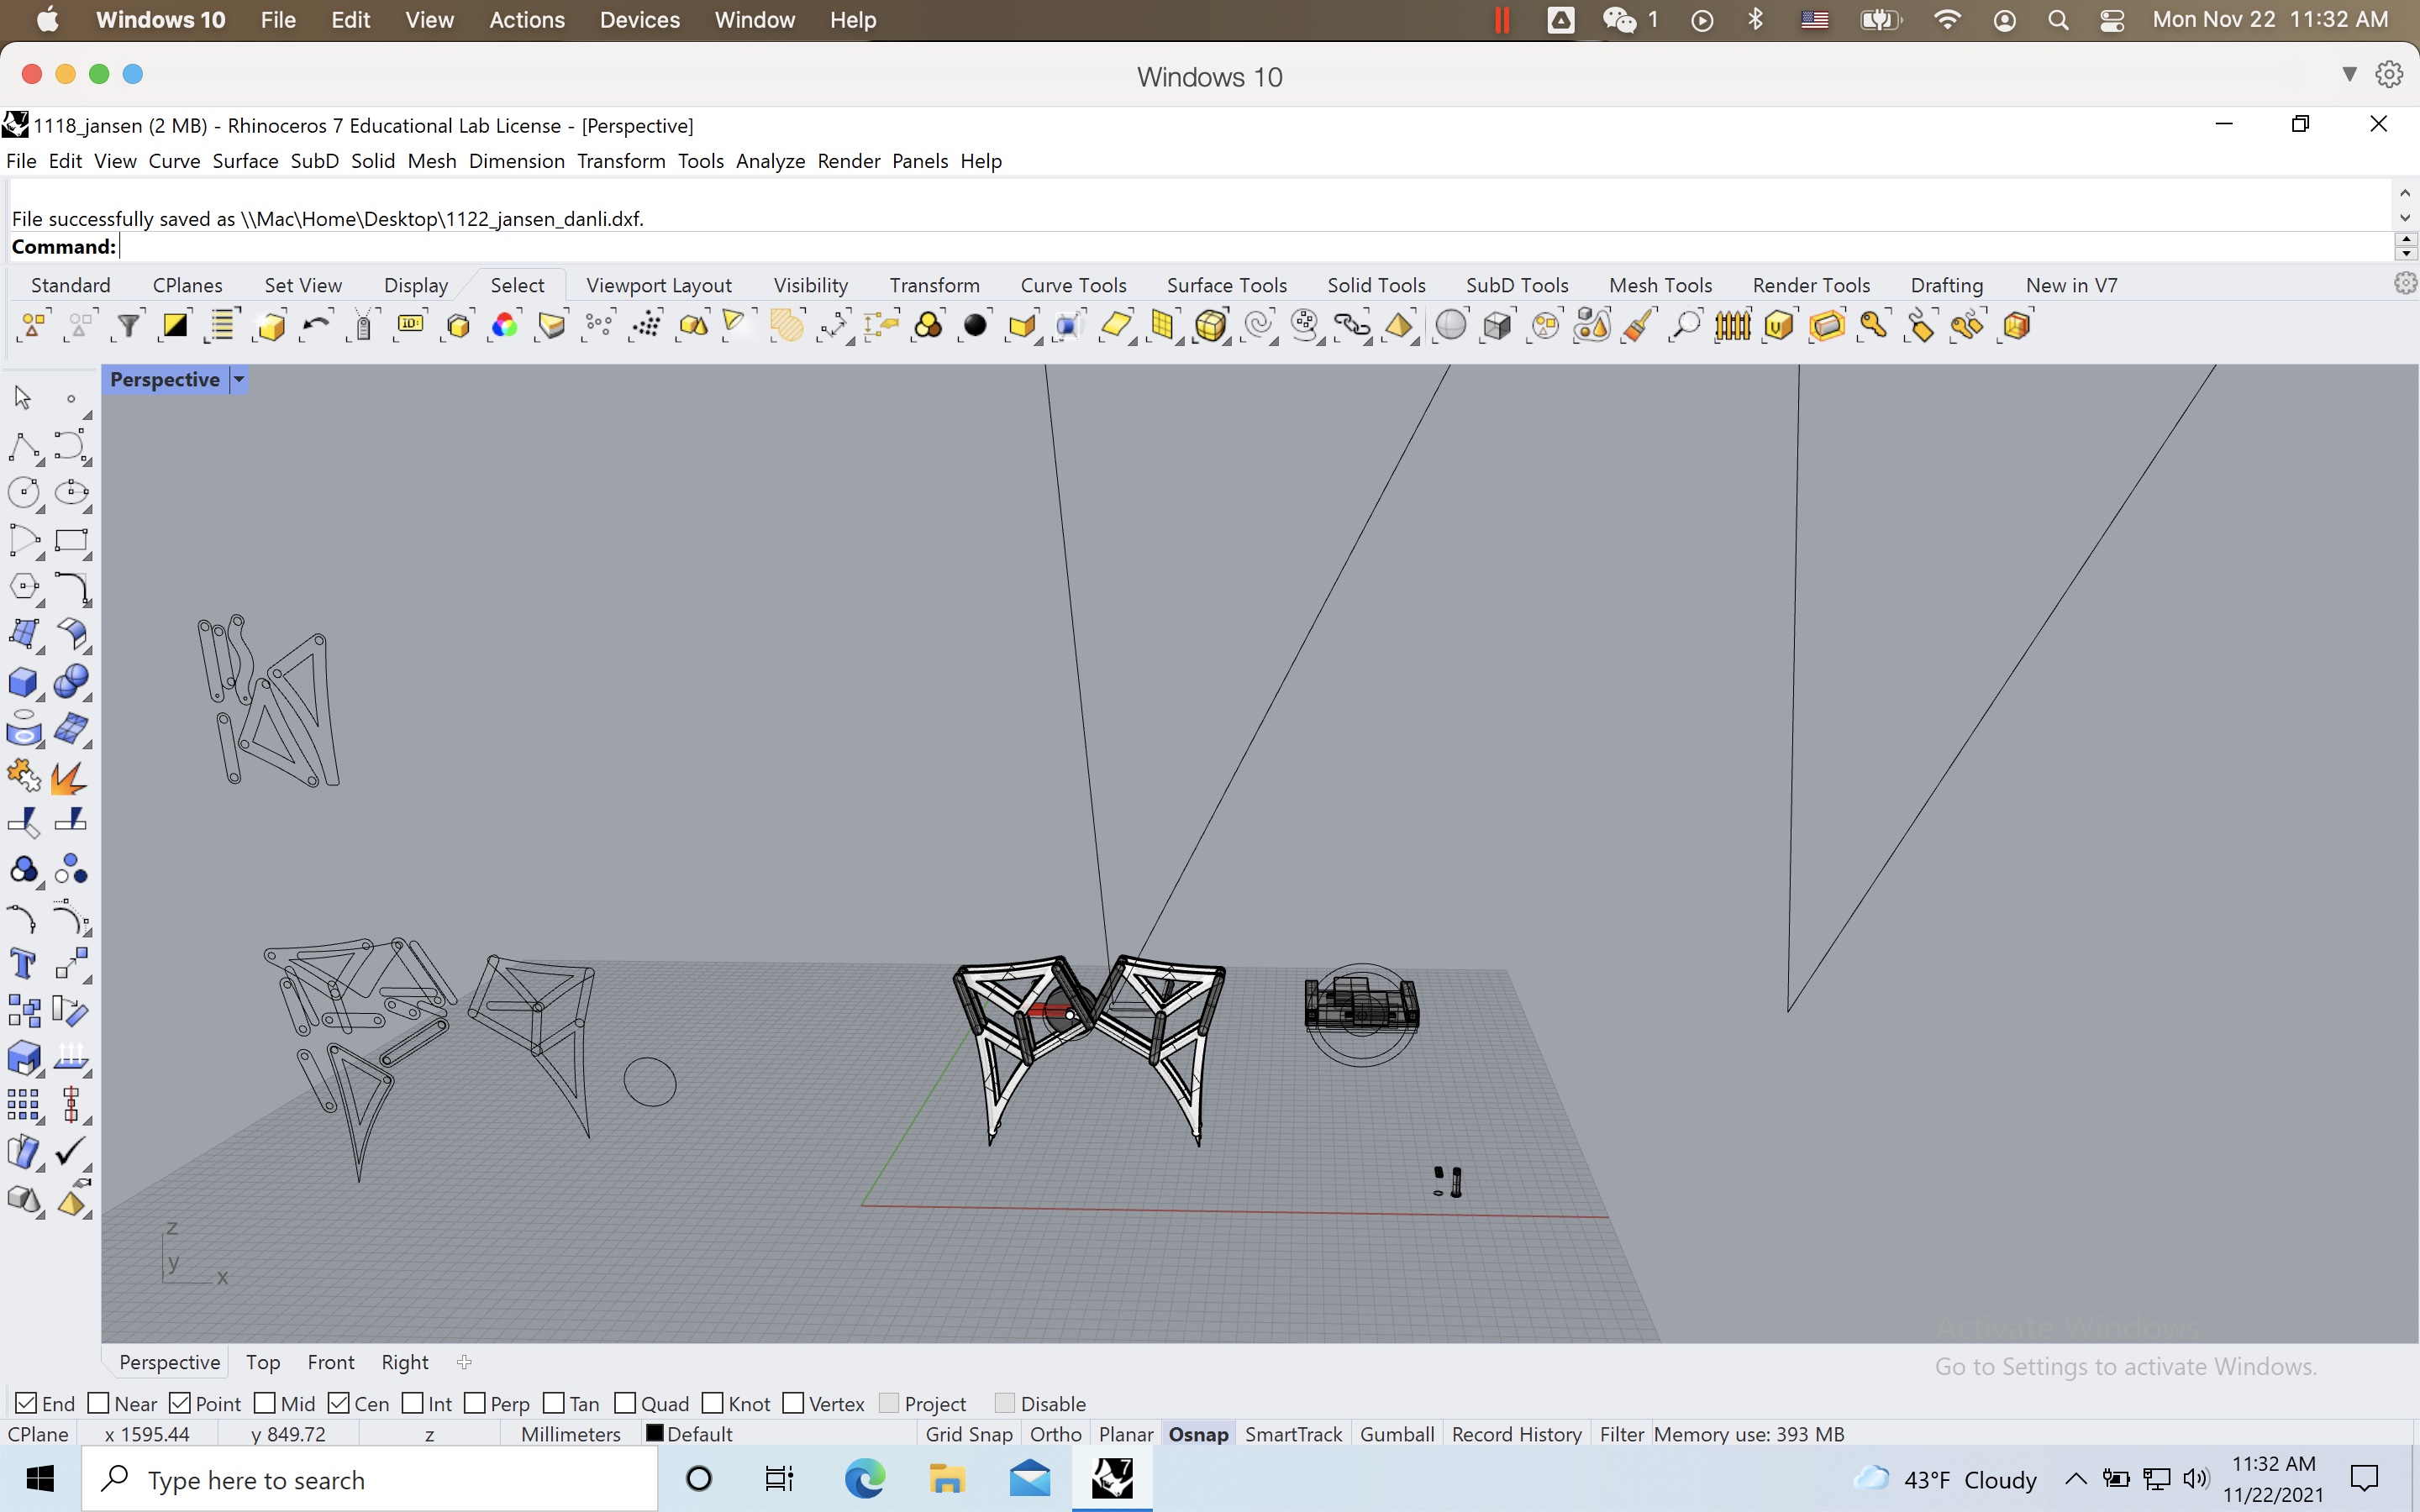
Task: Toggle Record History in status bar
Action: 1516,1434
